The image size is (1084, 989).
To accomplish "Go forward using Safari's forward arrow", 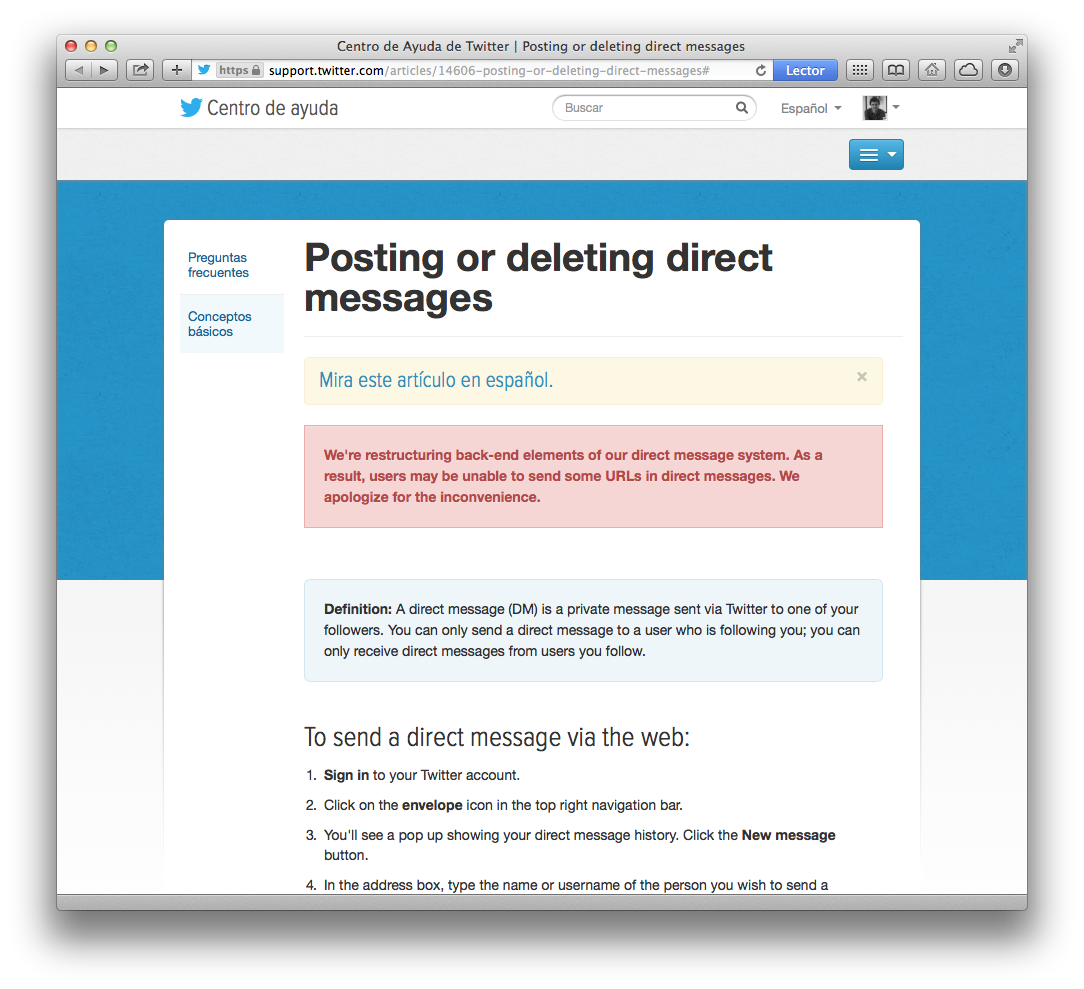I will 104,70.
